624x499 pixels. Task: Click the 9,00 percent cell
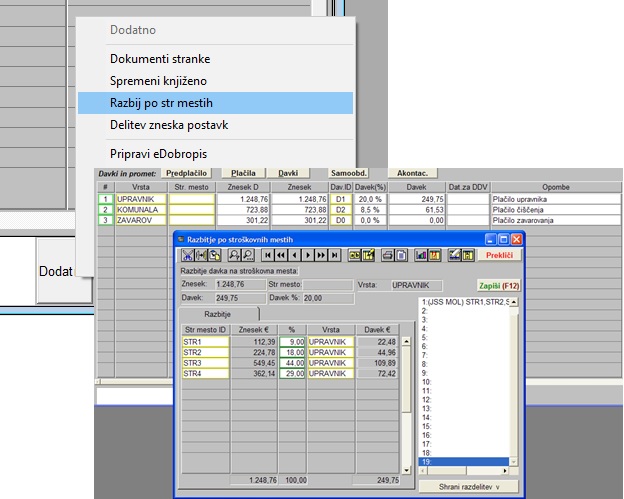[292, 342]
